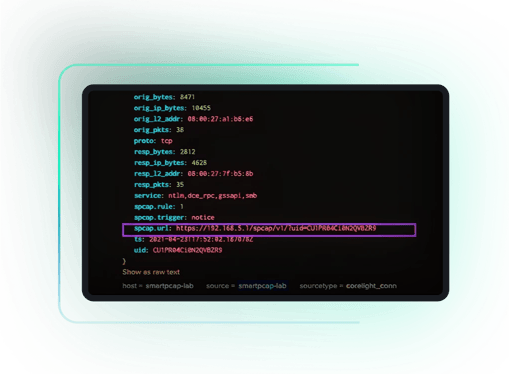Click orig_ip_bytes value 10455

click(201, 108)
